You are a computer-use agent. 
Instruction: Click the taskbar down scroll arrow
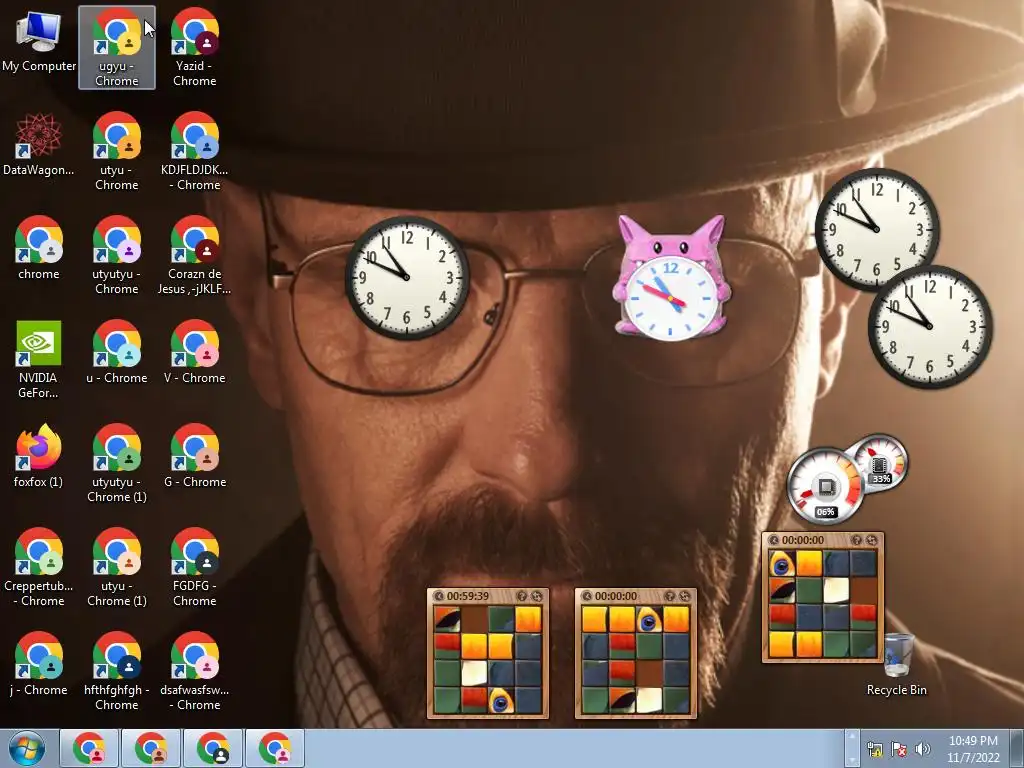[x=851, y=758]
